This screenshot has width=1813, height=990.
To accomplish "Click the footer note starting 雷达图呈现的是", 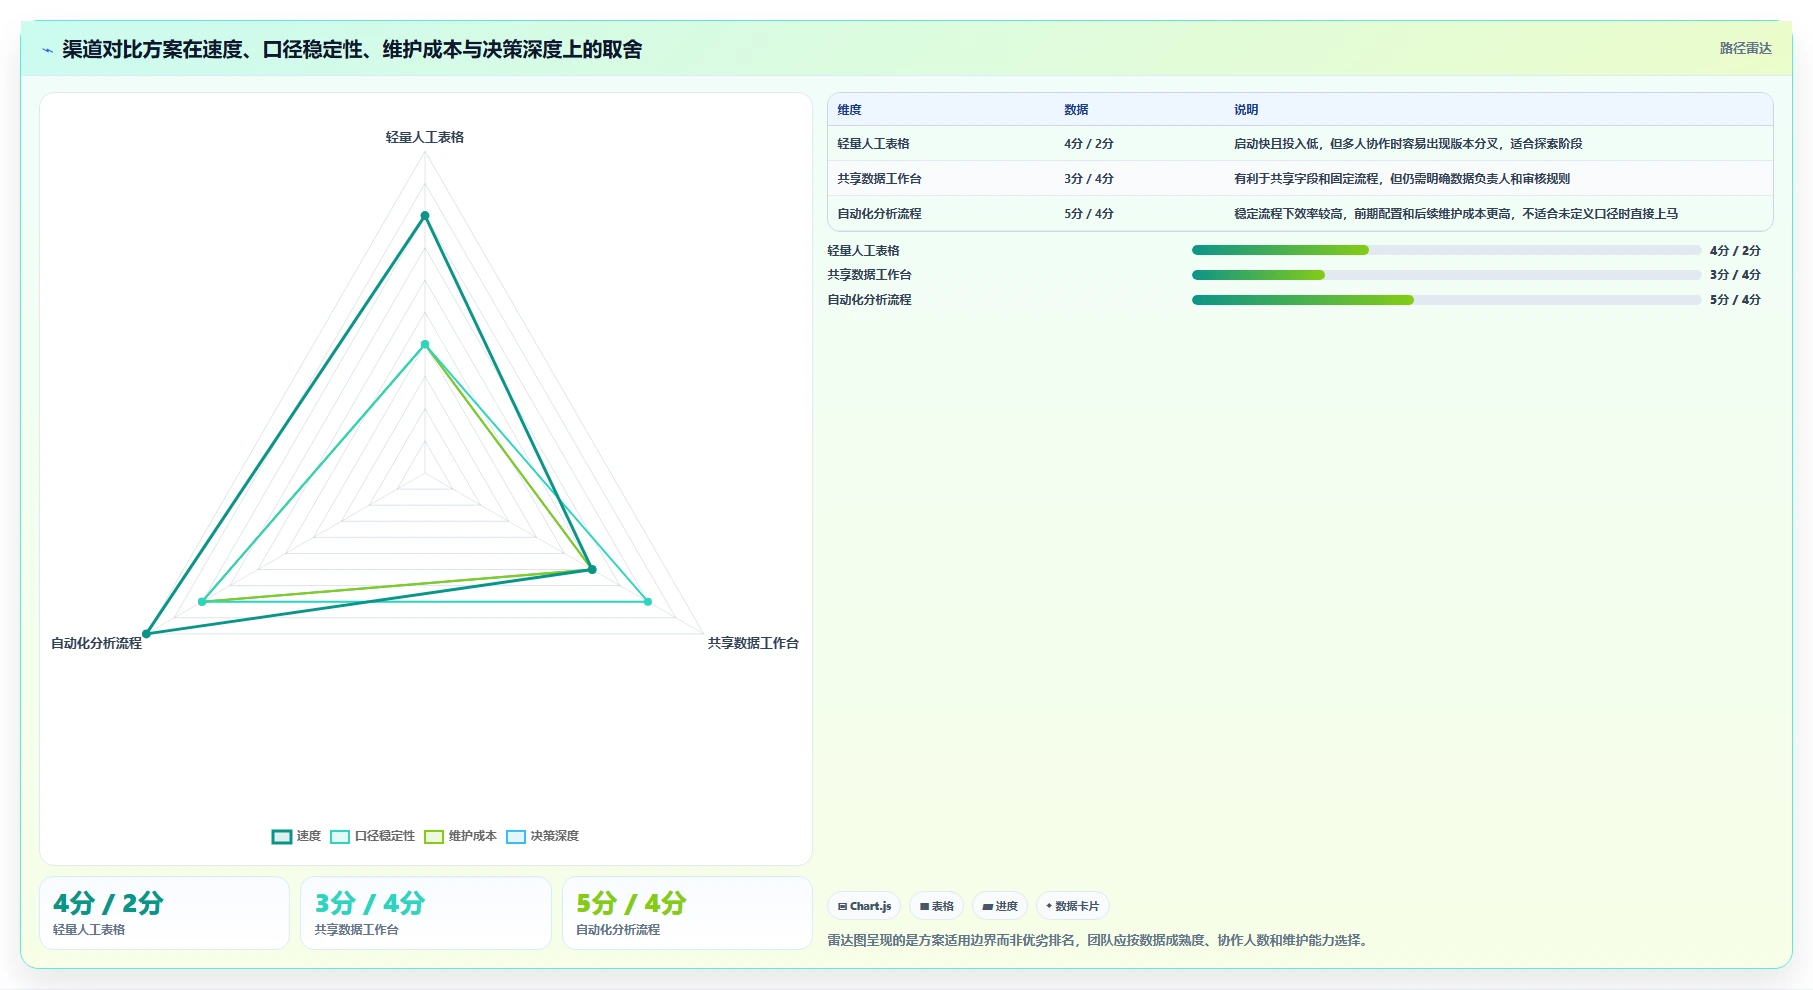I will [x=1100, y=940].
